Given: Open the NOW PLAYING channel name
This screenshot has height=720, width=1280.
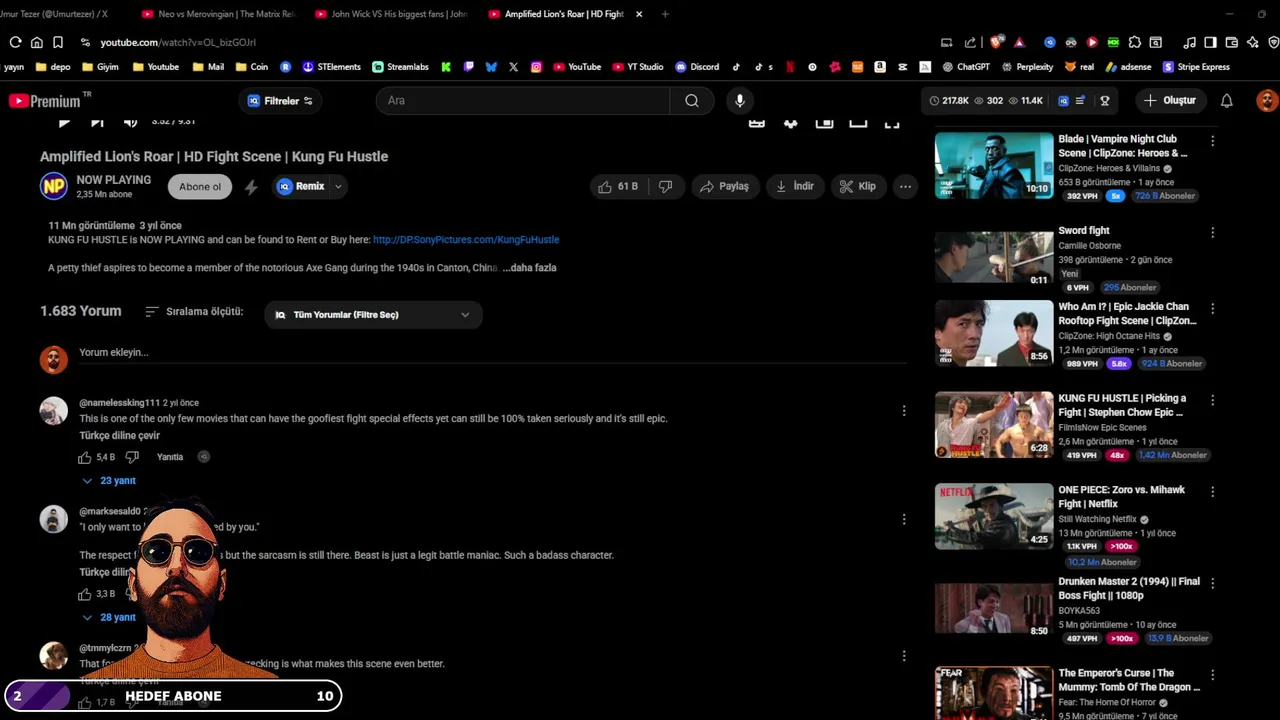Looking at the screenshot, I should coord(114,180).
